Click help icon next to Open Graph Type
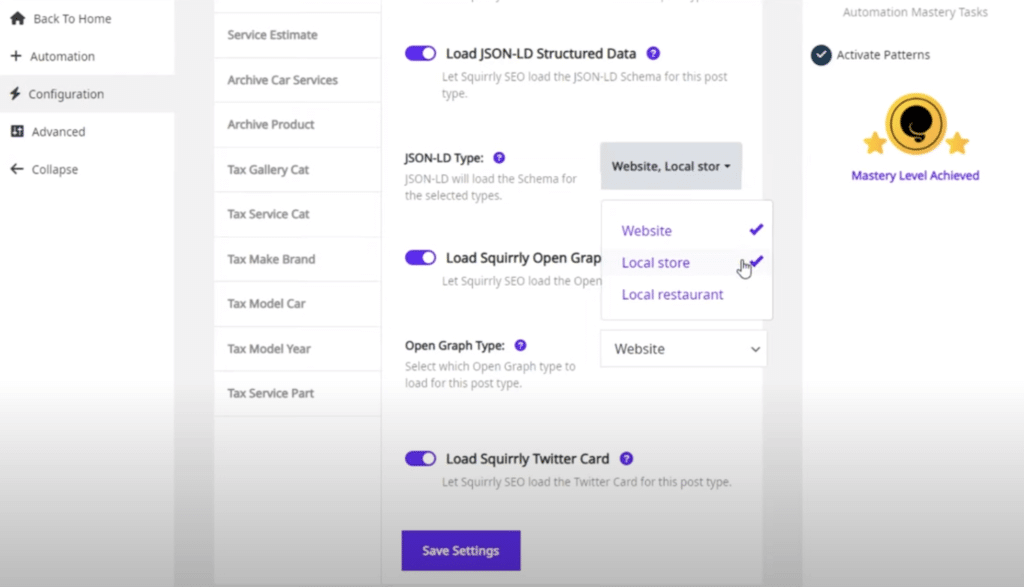1024x587 pixels. point(520,345)
